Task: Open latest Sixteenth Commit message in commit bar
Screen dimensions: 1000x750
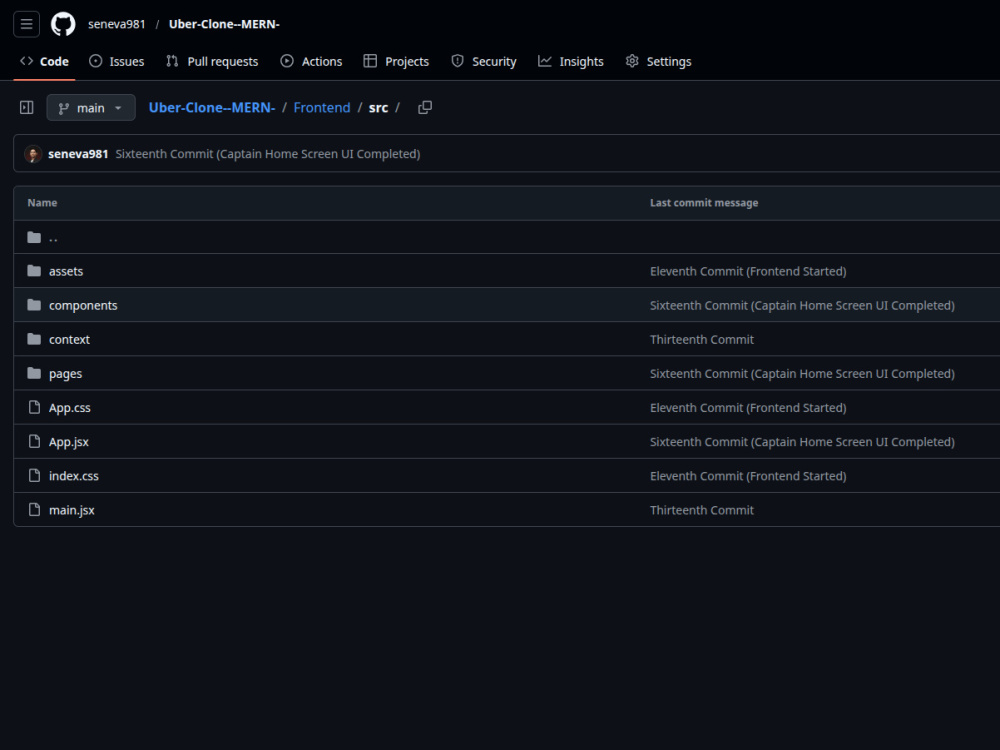Action: (x=268, y=154)
